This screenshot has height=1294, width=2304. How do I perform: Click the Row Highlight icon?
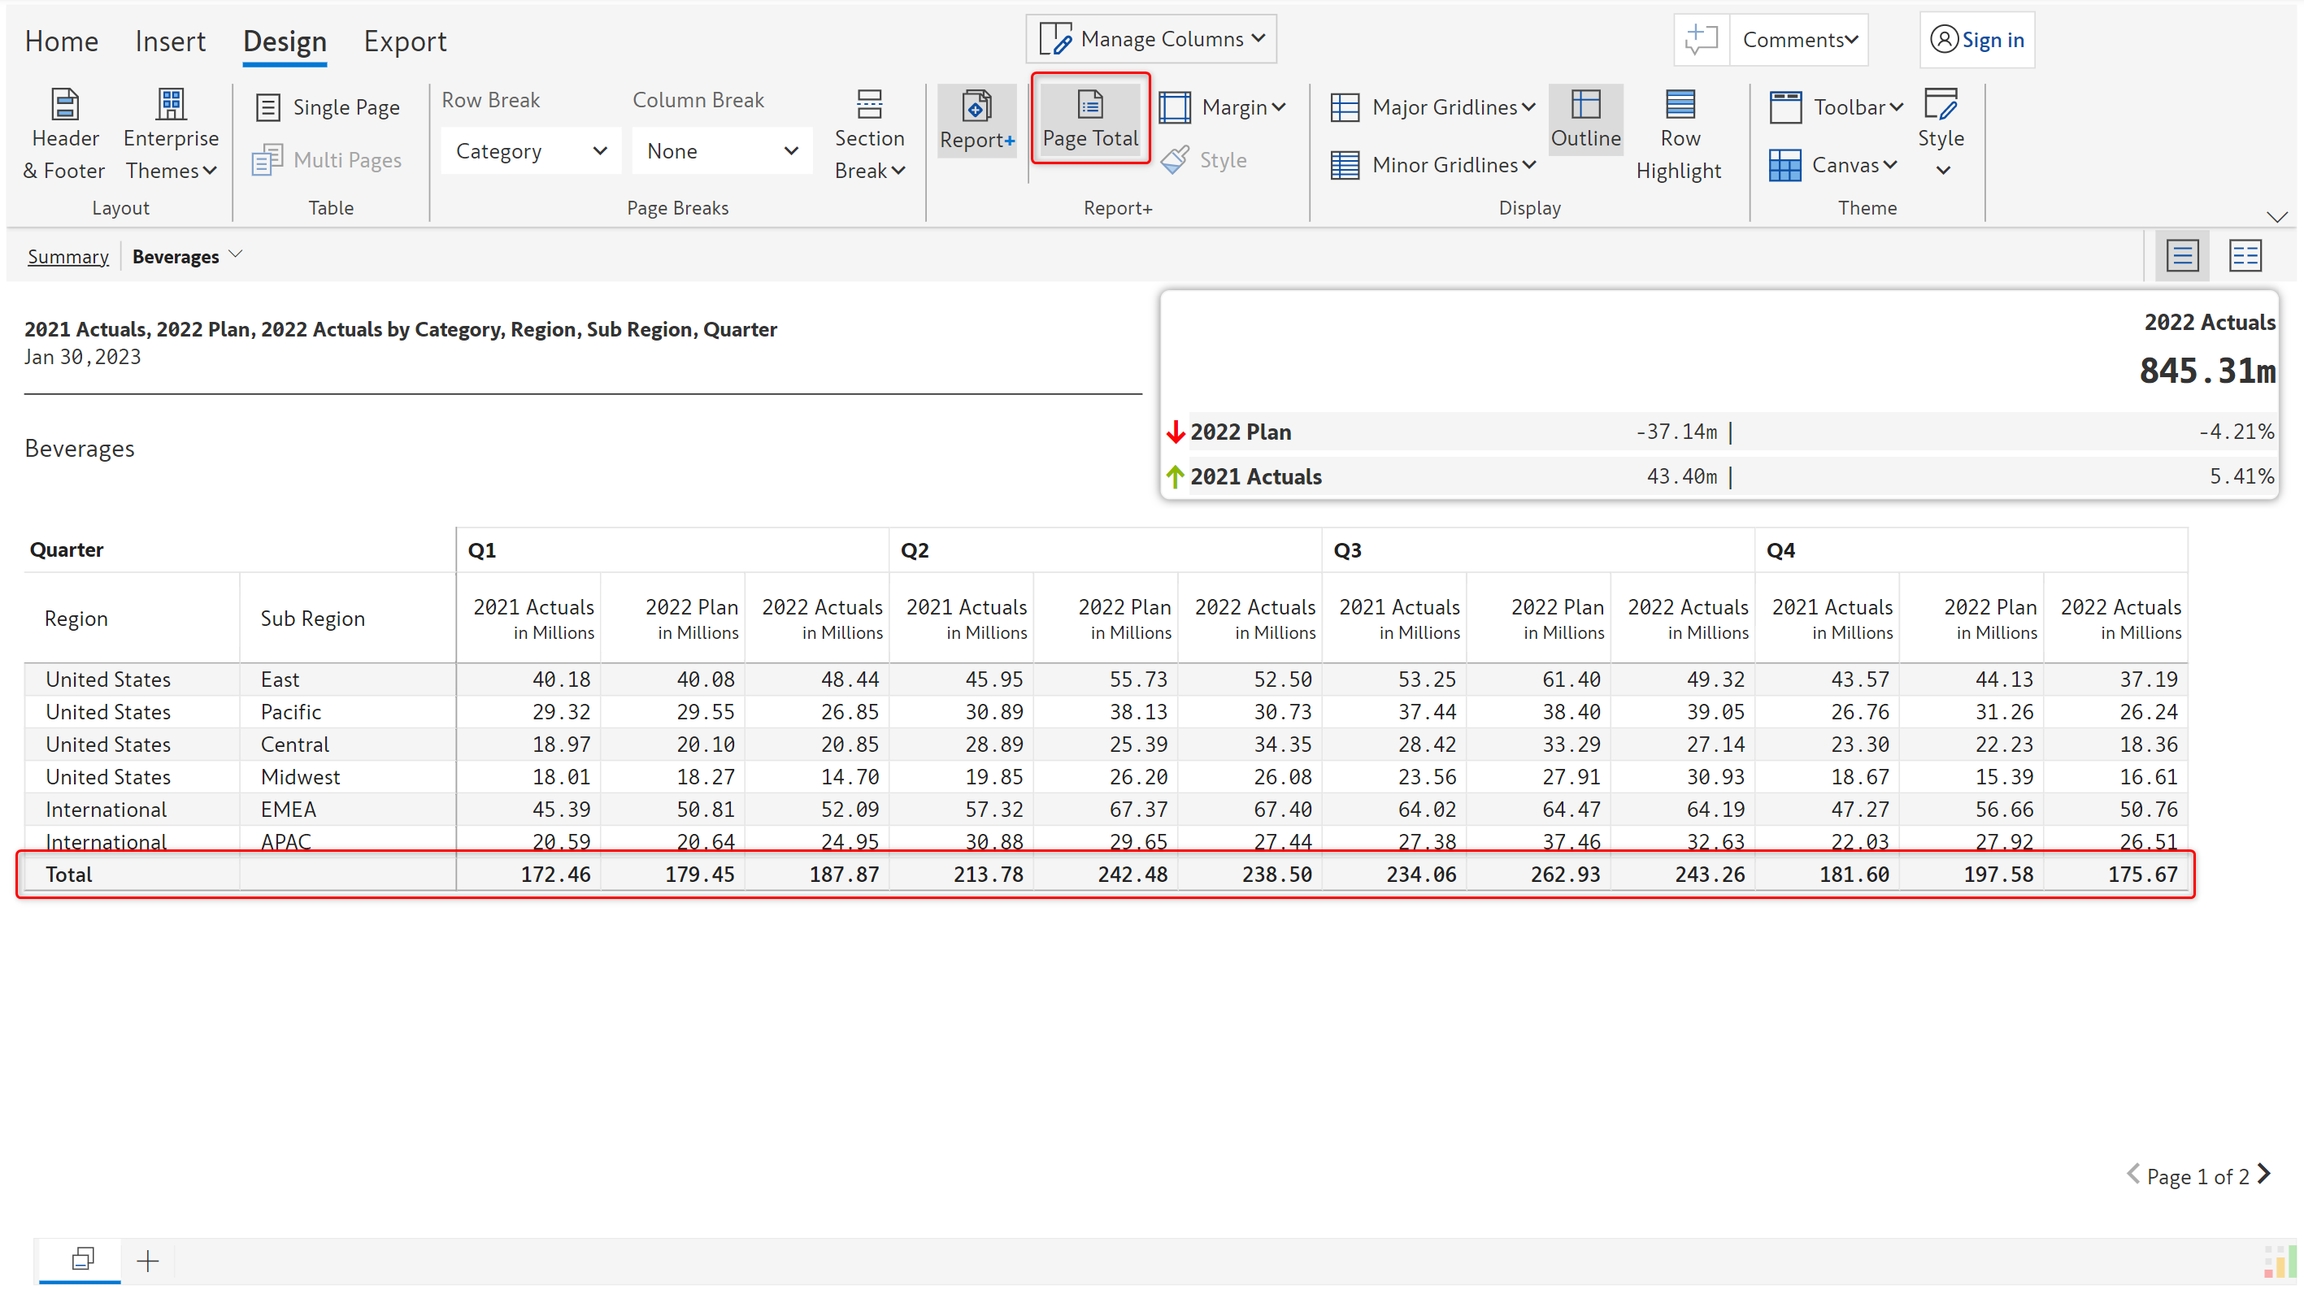[1679, 105]
